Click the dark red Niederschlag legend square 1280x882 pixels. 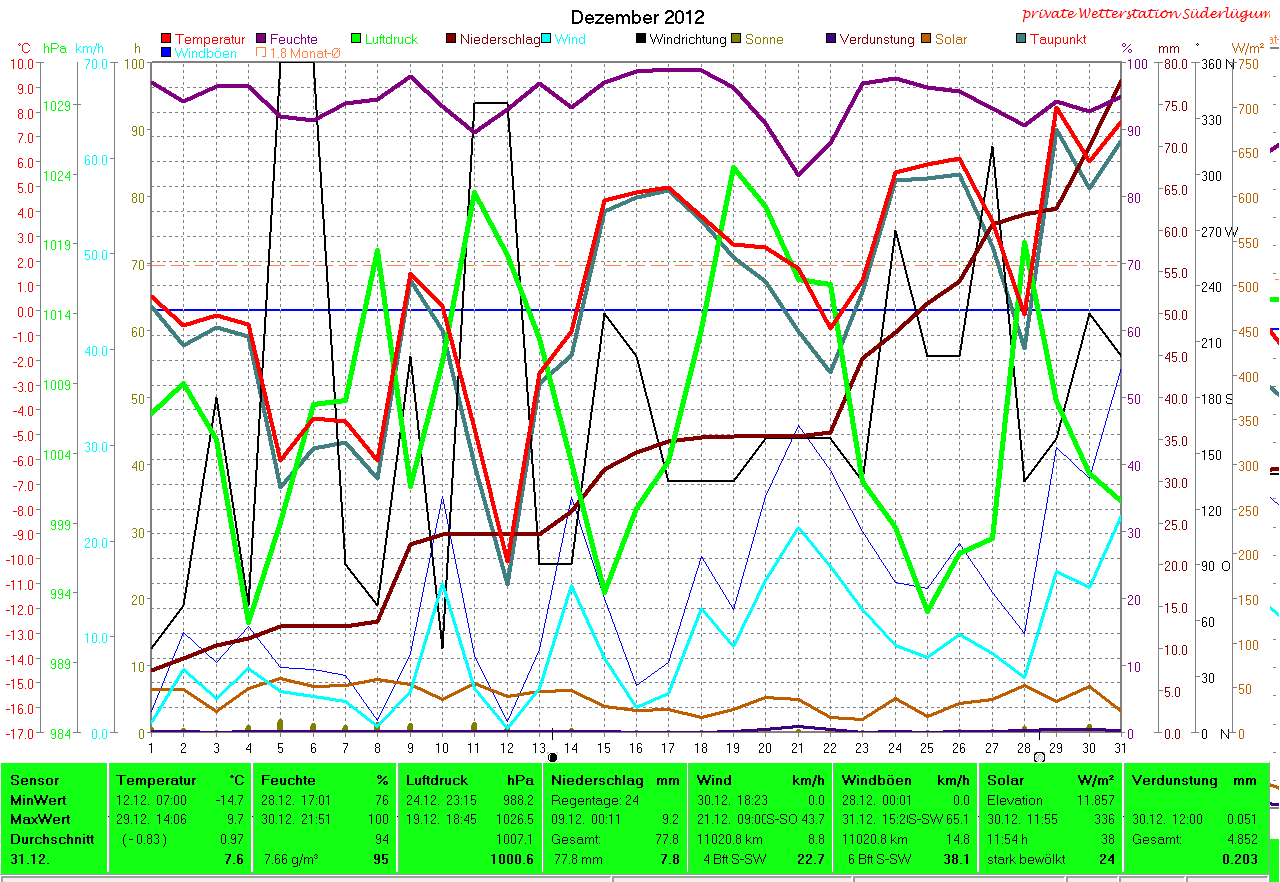pyautogui.click(x=451, y=40)
